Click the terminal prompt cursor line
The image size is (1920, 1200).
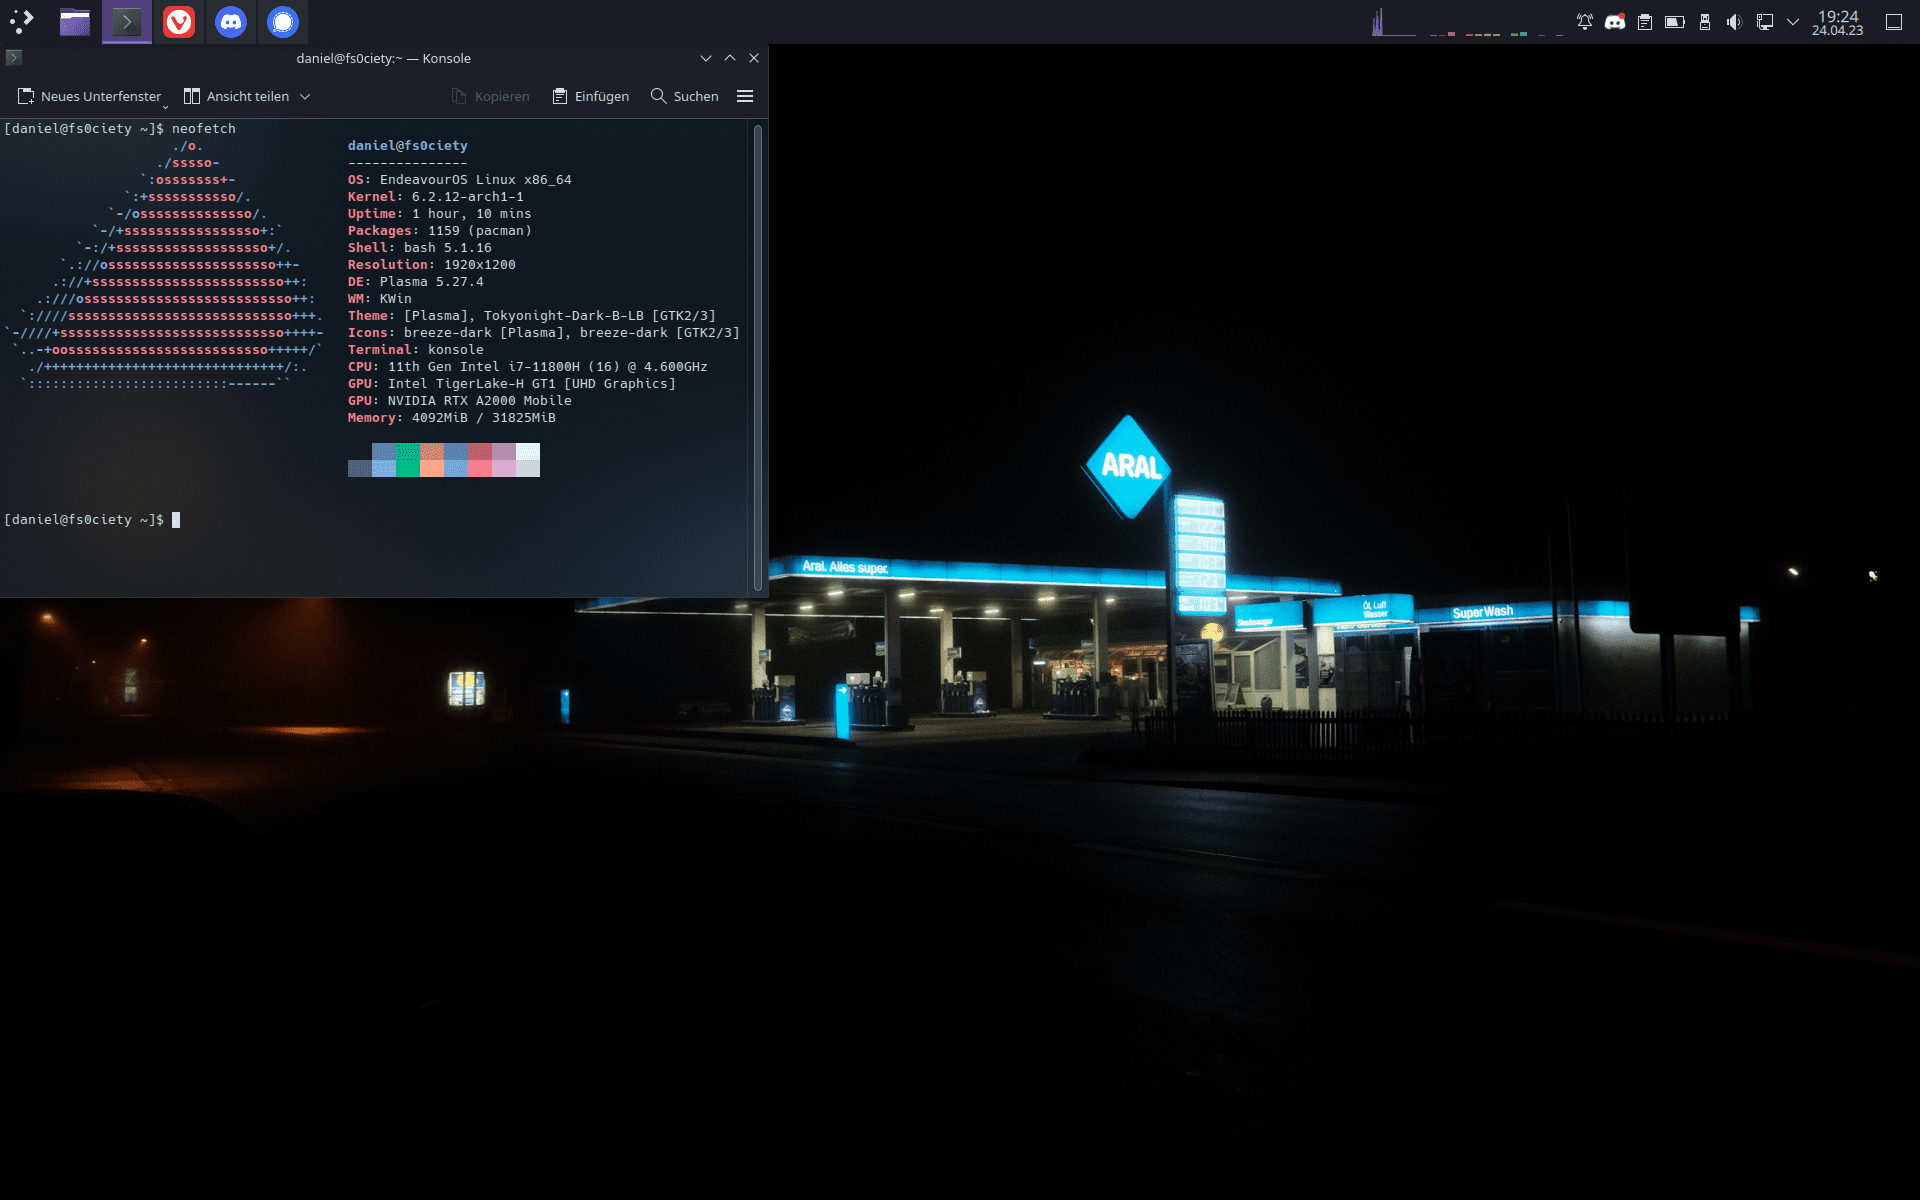pyautogui.click(x=92, y=520)
